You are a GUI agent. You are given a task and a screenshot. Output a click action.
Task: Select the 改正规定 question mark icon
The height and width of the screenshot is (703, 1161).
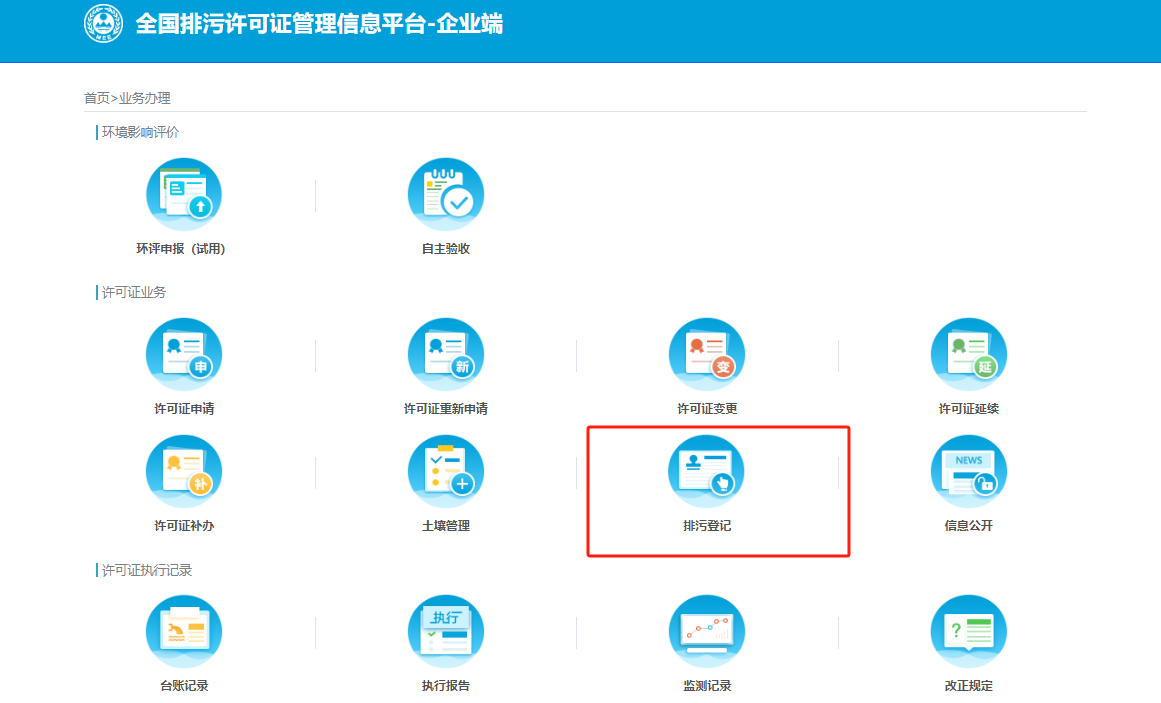click(968, 632)
